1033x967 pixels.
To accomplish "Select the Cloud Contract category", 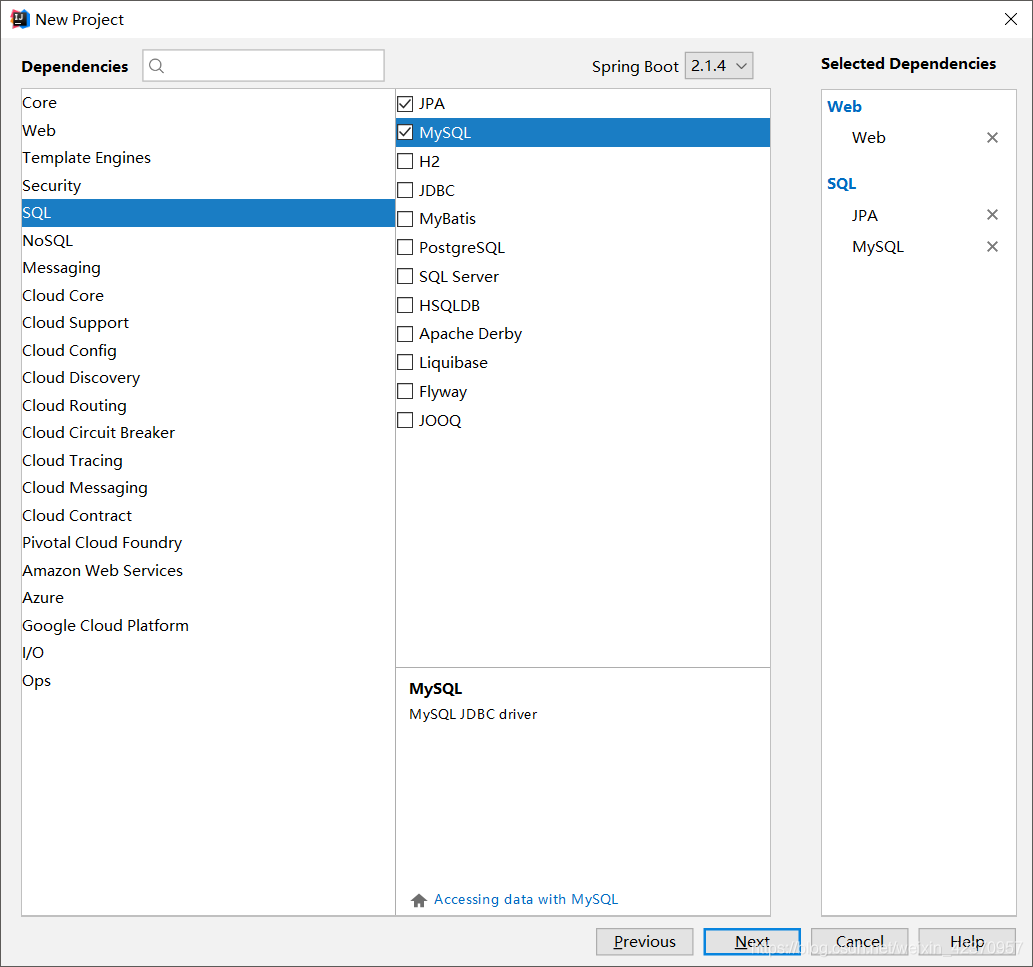I will coord(208,516).
